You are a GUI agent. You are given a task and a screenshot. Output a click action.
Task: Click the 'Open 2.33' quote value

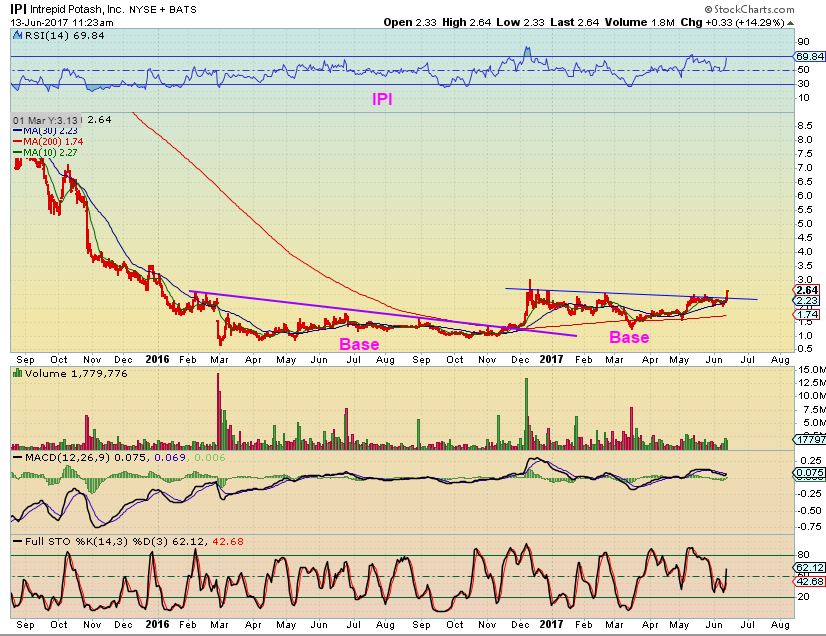point(410,22)
